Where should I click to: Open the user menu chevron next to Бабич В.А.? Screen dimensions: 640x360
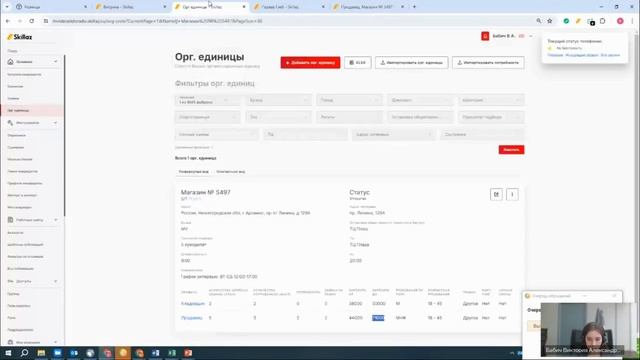point(531,36)
